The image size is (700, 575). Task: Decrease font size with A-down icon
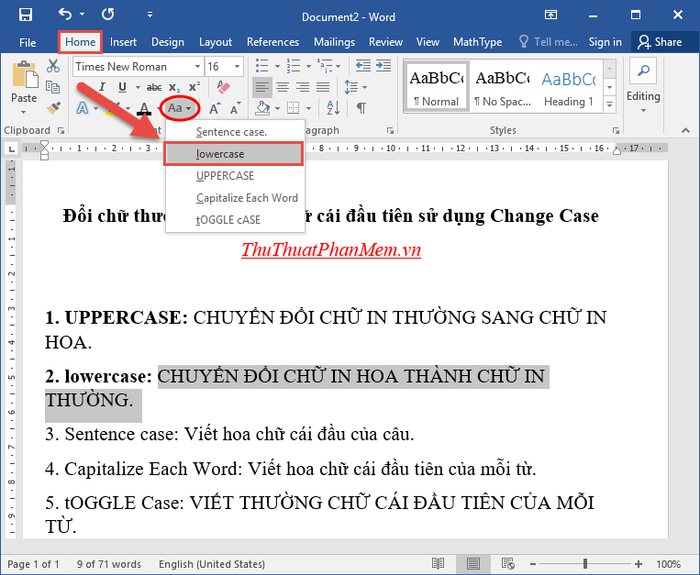[235, 108]
